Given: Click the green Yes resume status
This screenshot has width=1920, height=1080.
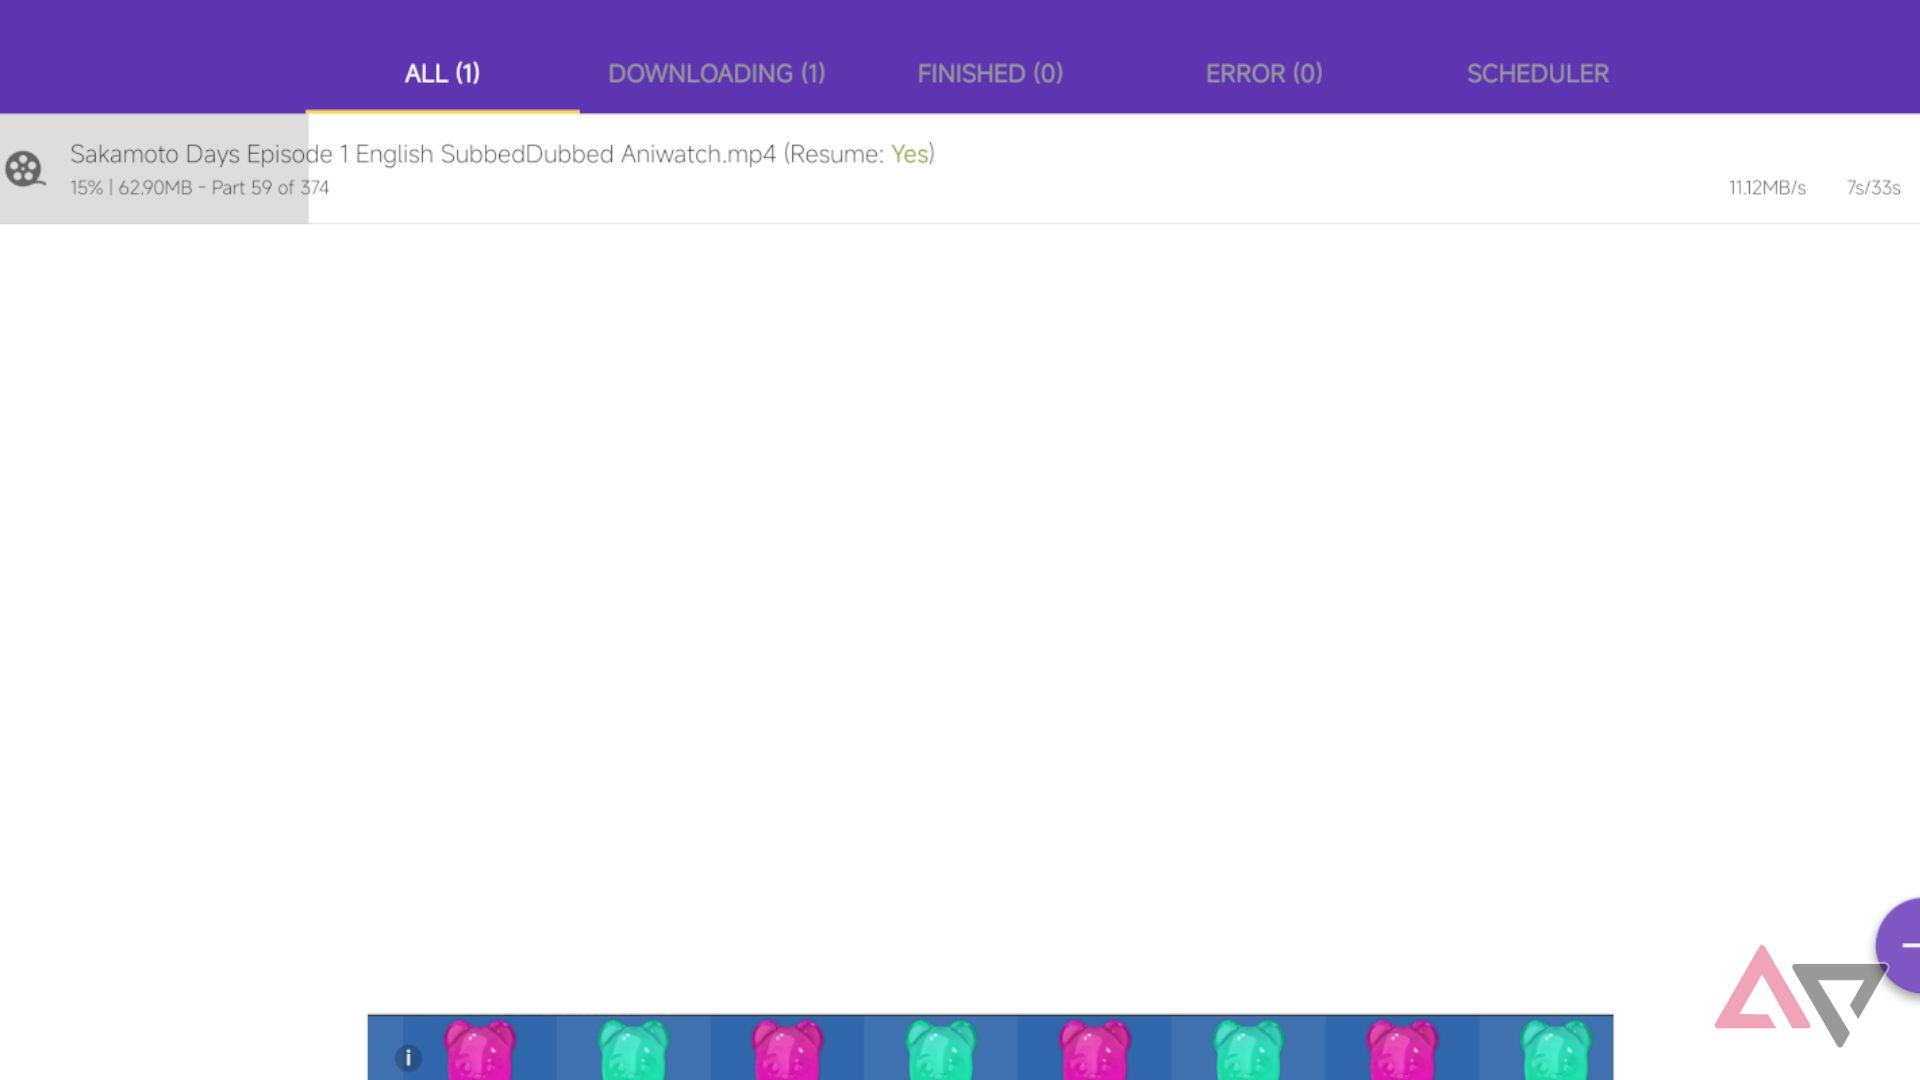Looking at the screenshot, I should pos(910,154).
